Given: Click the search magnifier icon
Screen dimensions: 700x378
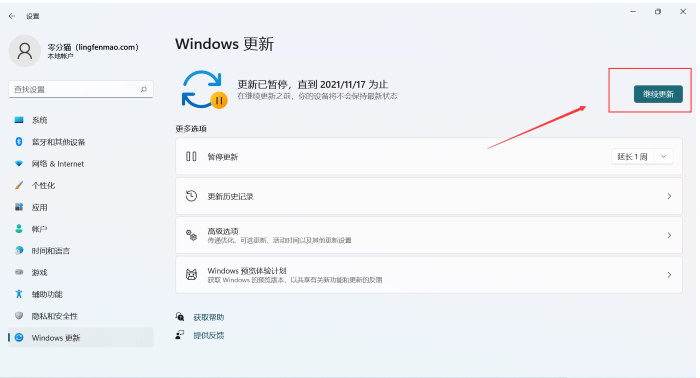Looking at the screenshot, I should tap(144, 89).
